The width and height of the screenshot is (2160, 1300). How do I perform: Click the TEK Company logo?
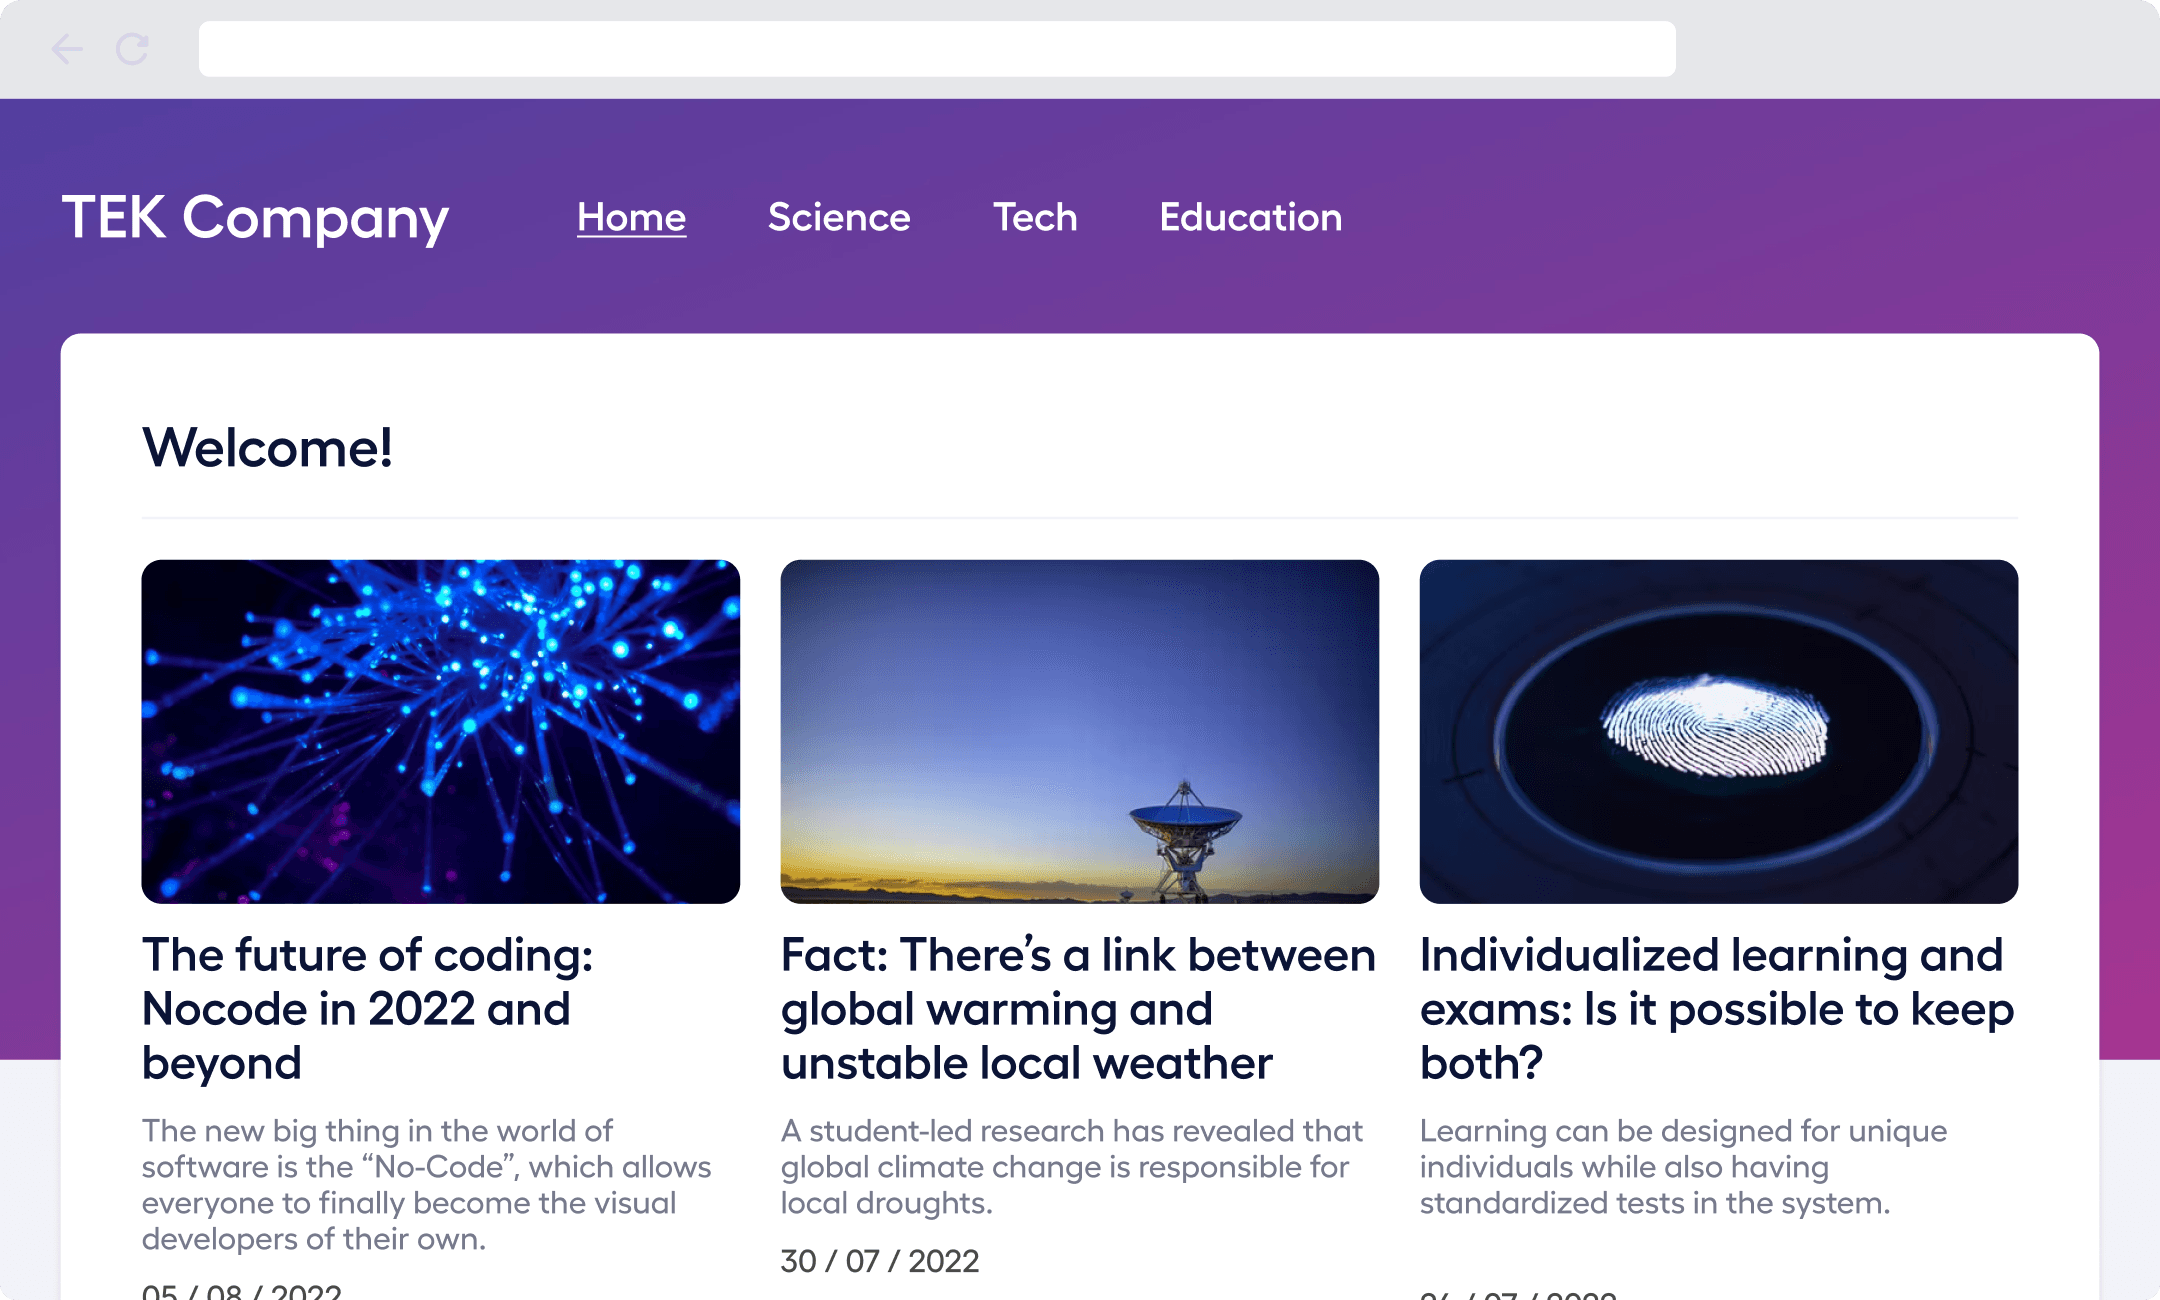coord(256,218)
